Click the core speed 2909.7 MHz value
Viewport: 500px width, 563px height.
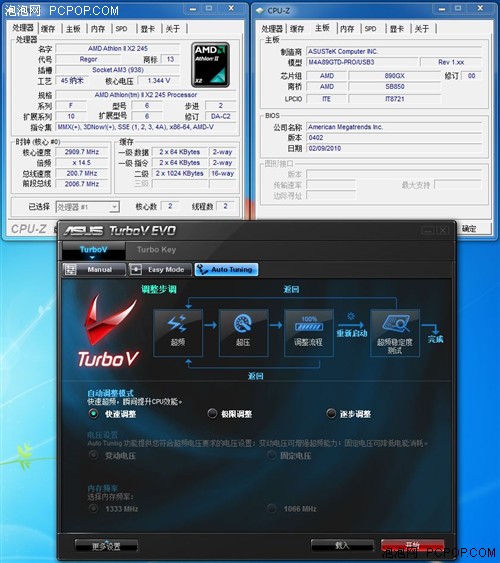coord(82,152)
